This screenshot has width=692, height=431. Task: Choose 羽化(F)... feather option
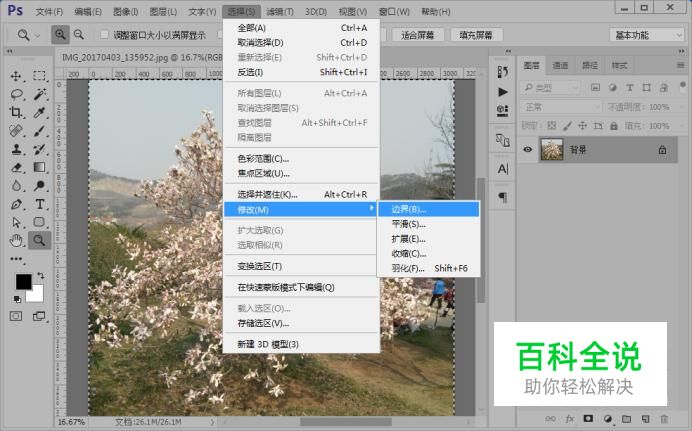point(429,268)
